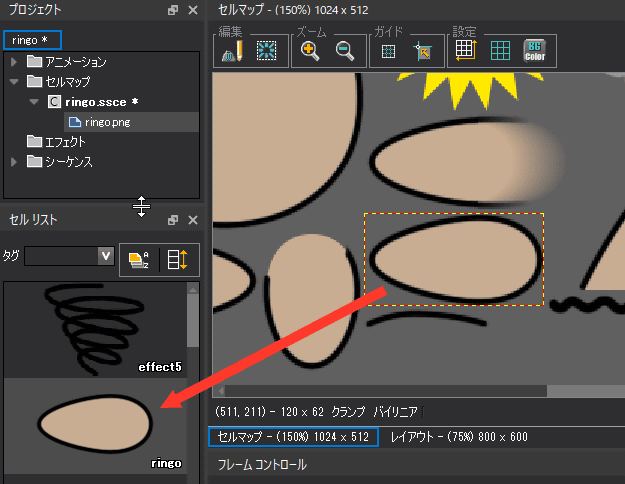Switch to セルマップ (150%) tab
Screen dimensions: 625x484
click(x=293, y=437)
